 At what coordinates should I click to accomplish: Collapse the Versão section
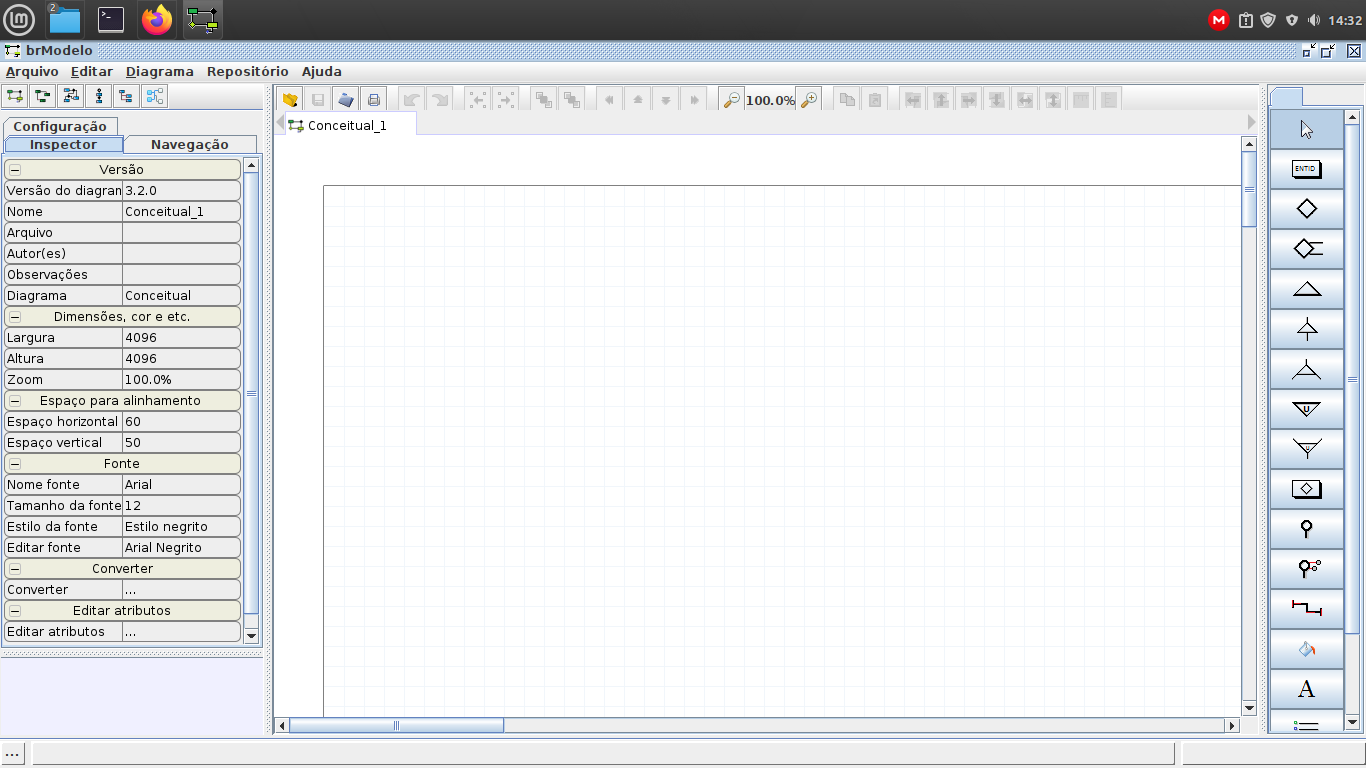15,170
